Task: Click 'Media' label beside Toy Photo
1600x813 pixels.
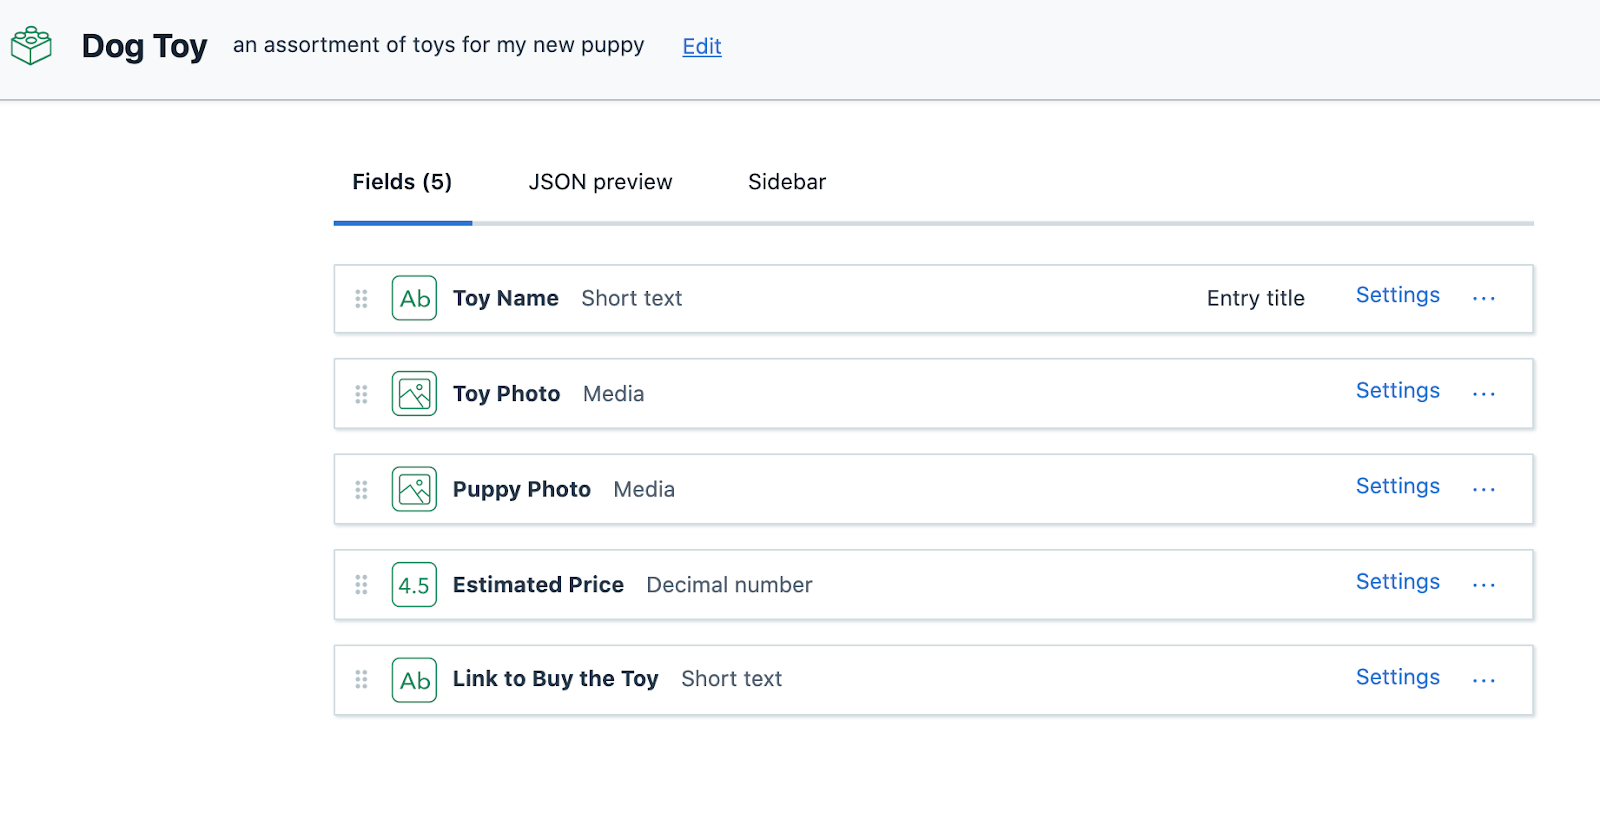Action: (x=614, y=394)
